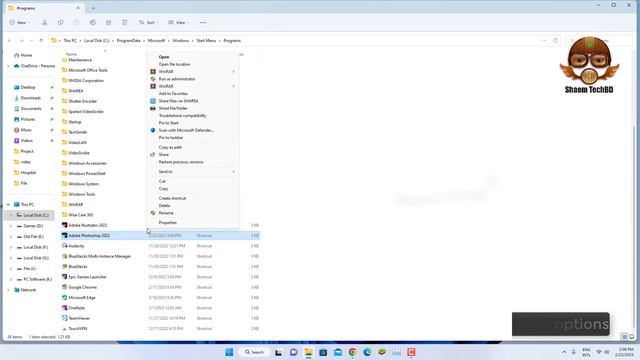This screenshot has width=640, height=360.
Task: Open the New dropdown in the toolbar
Action: [x=19, y=22]
